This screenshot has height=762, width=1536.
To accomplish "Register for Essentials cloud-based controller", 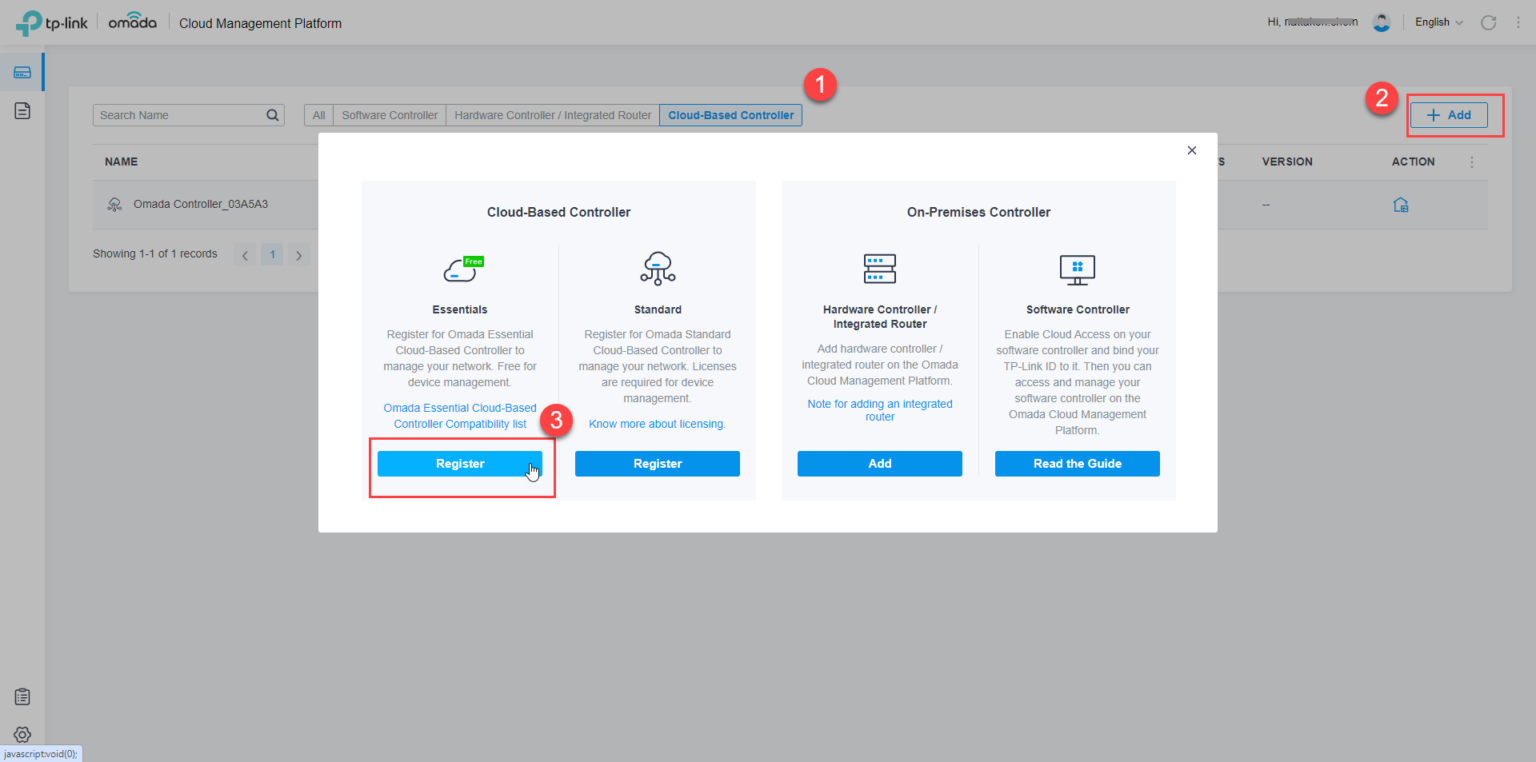I will [459, 464].
